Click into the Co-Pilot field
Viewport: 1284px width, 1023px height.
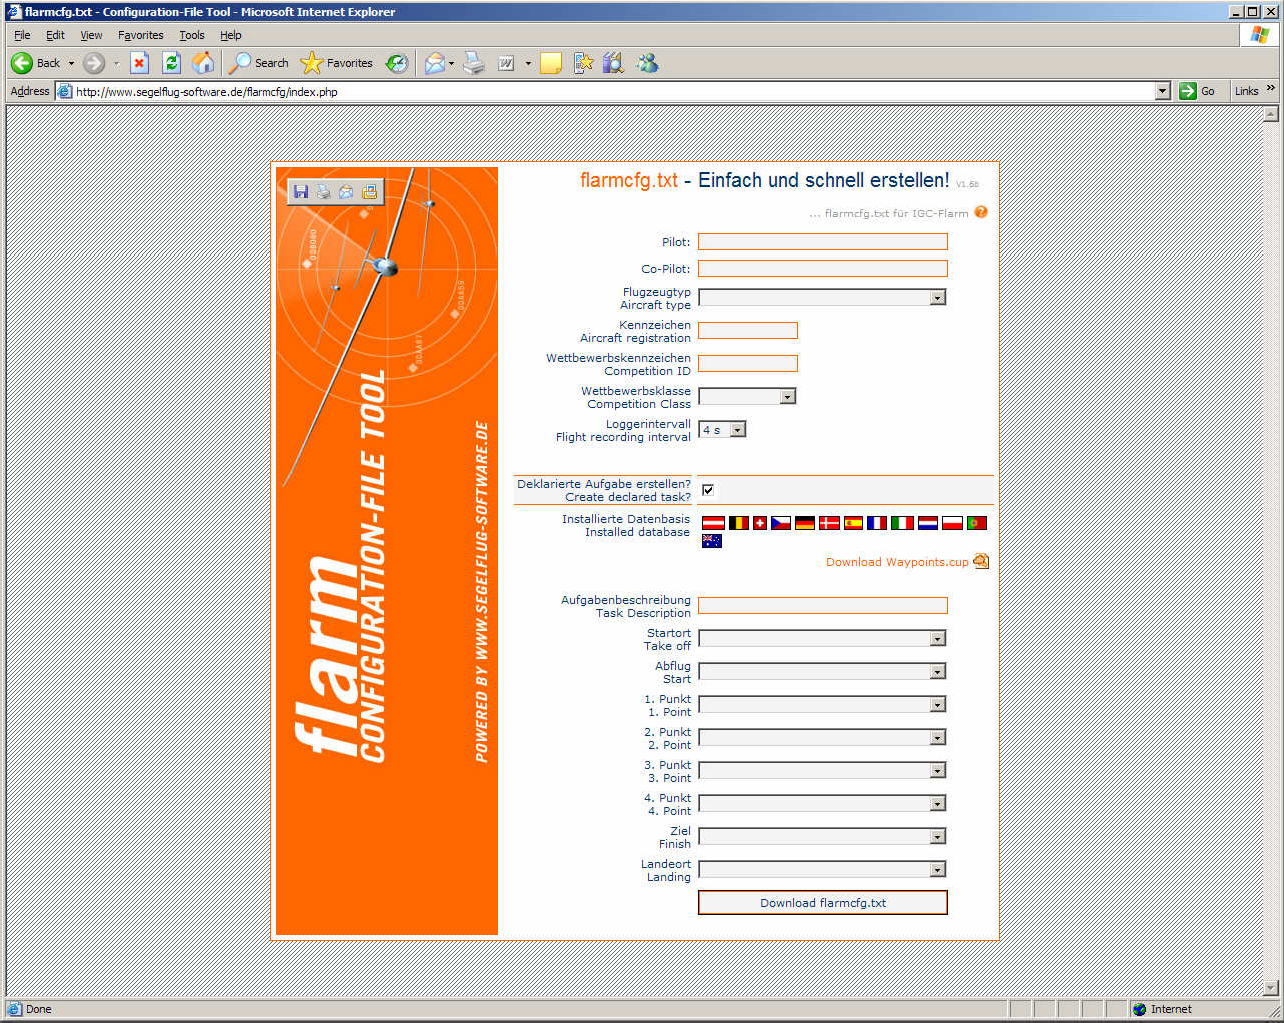pos(822,268)
